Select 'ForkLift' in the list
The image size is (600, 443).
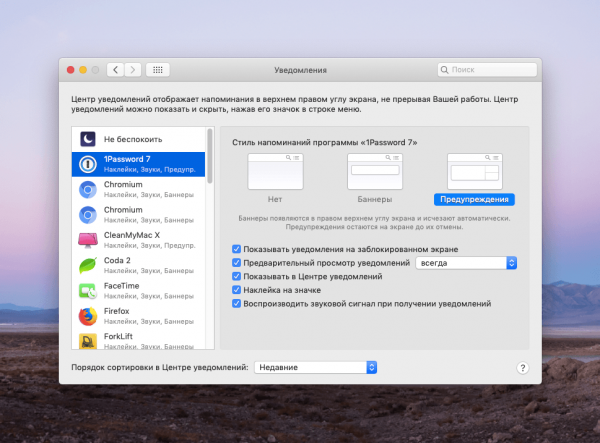[x=138, y=340]
